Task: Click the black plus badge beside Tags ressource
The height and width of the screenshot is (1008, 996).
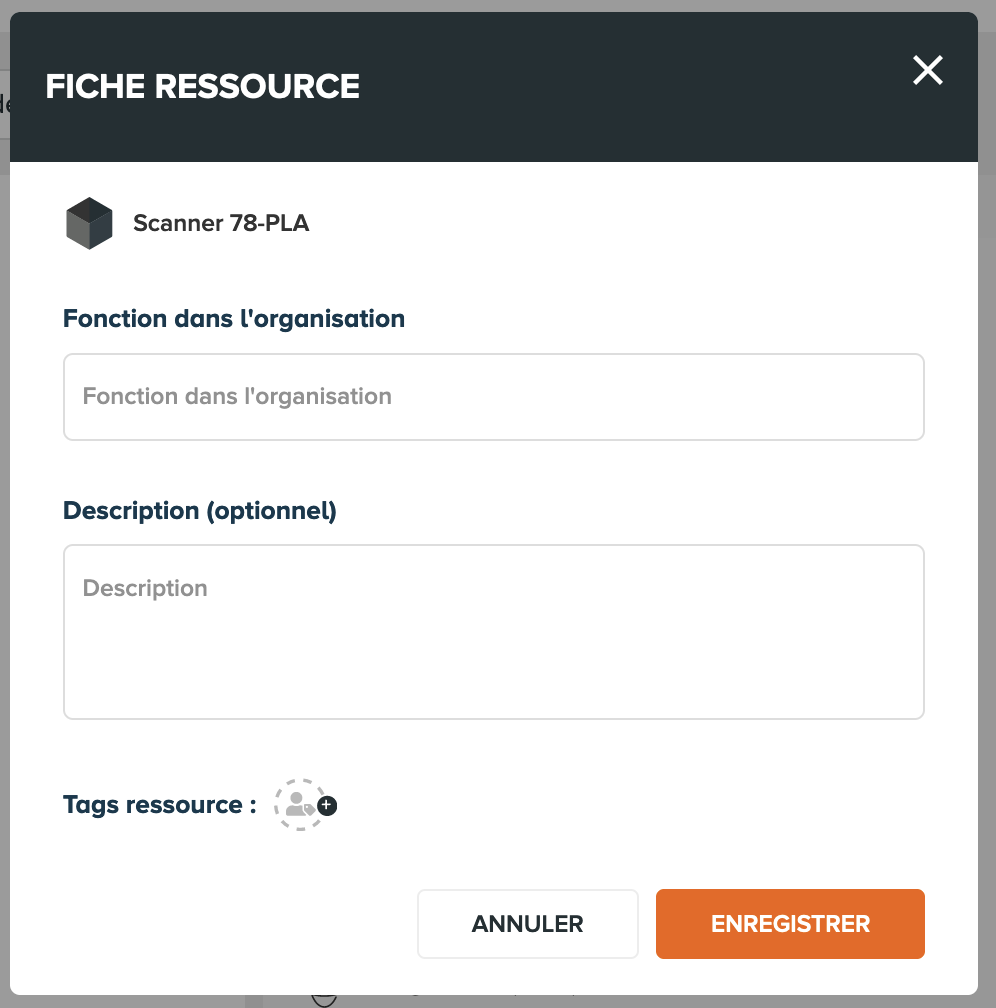Action: (x=327, y=806)
